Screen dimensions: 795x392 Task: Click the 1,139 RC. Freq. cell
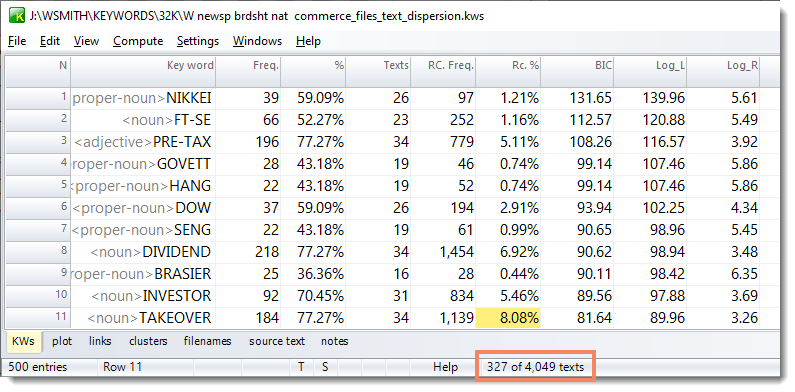(x=443, y=318)
